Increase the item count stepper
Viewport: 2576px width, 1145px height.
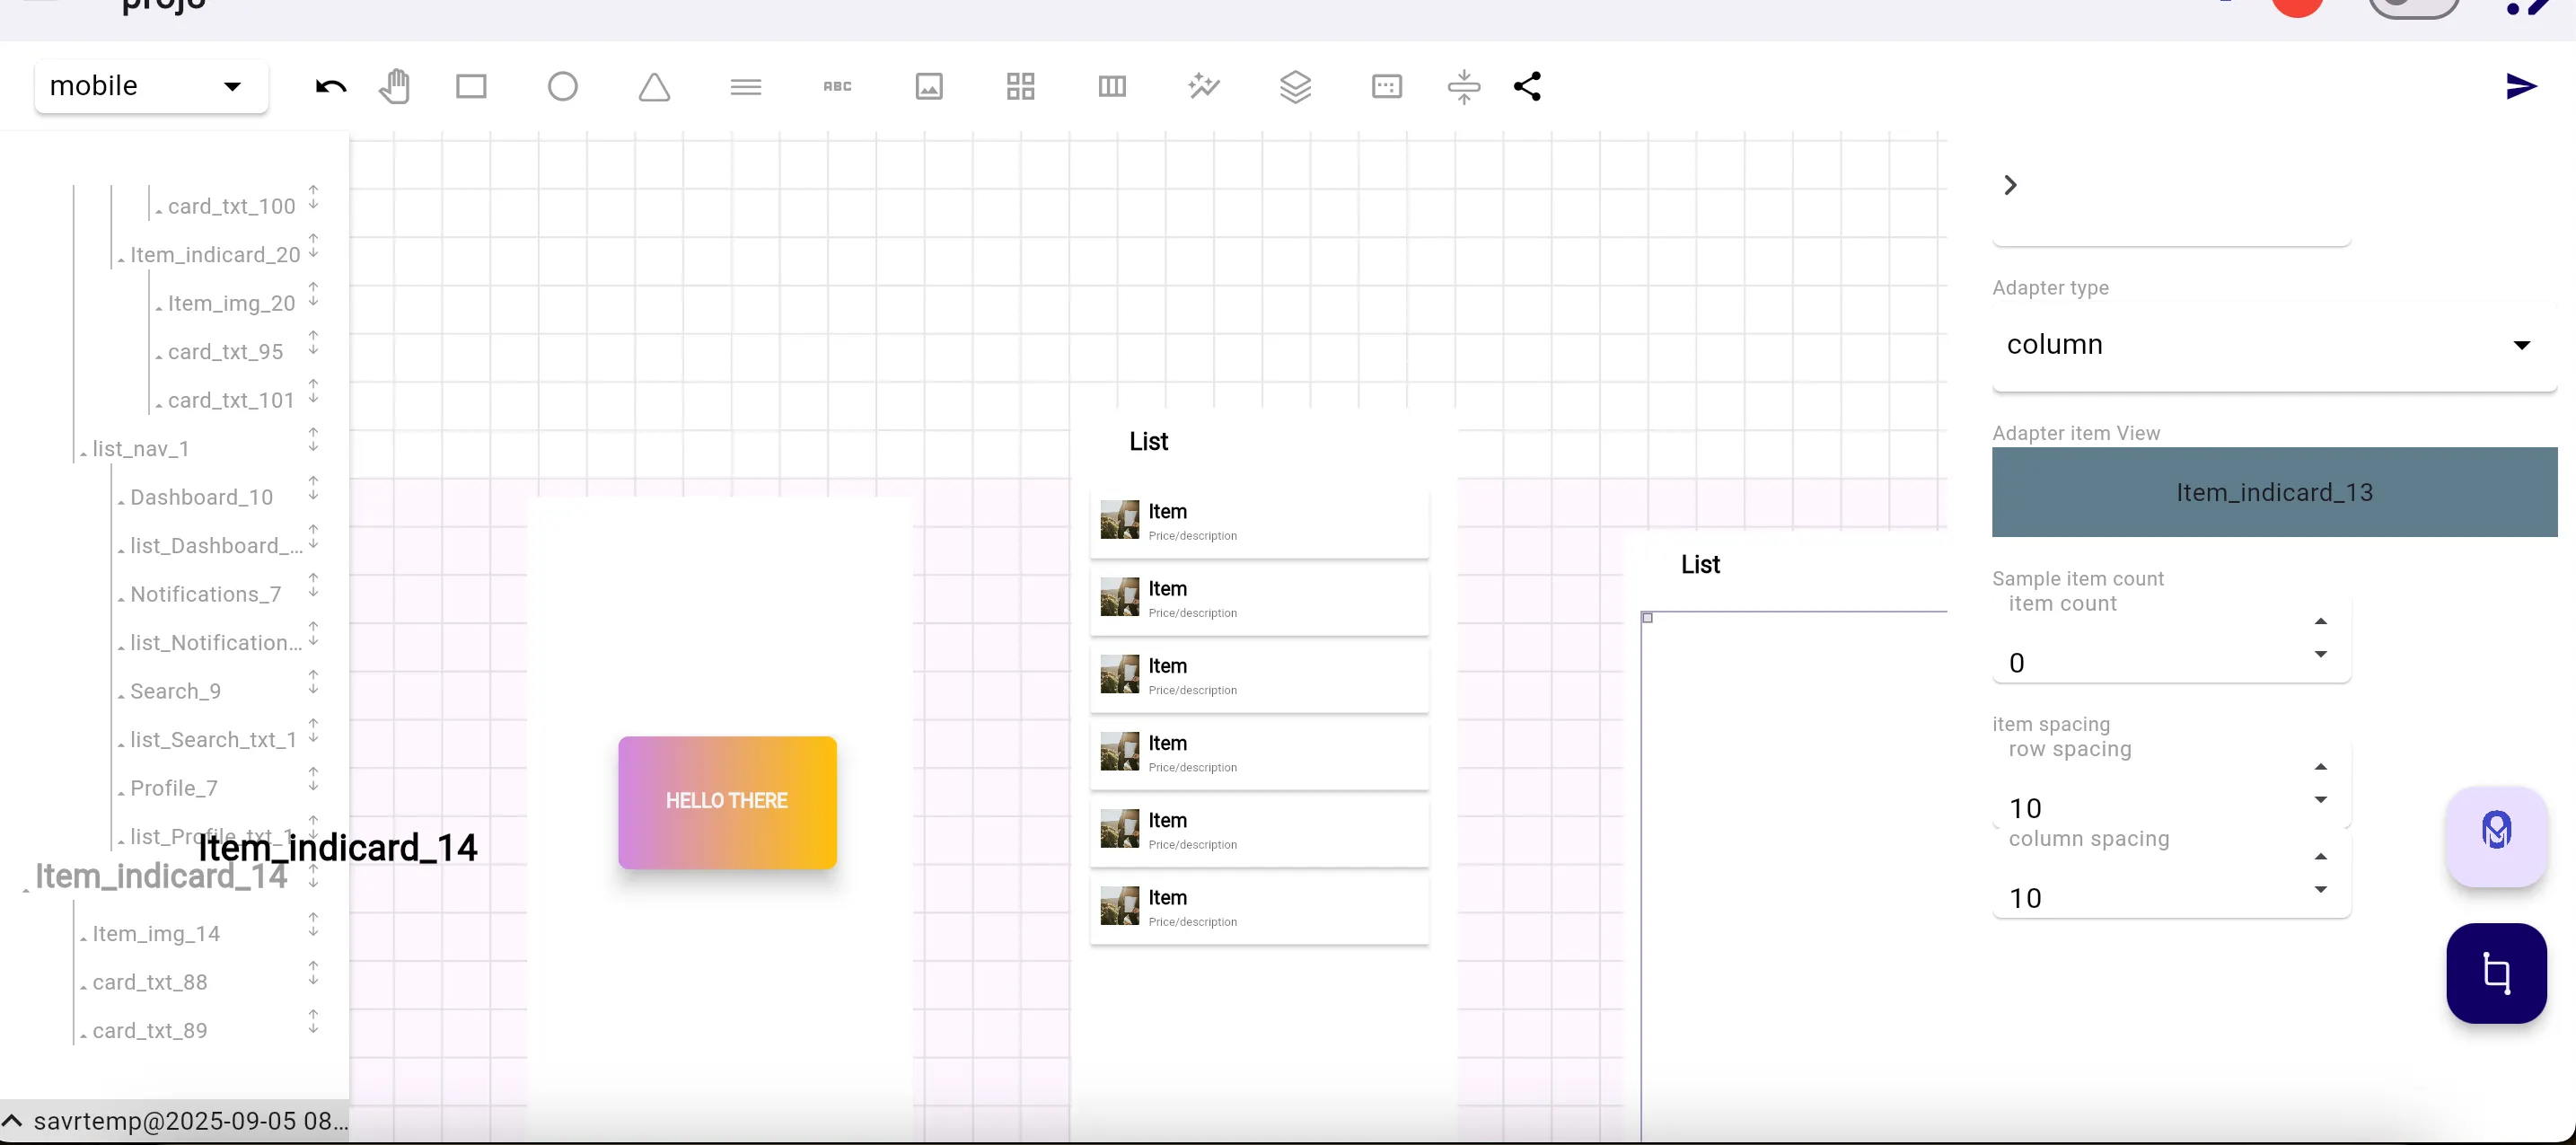click(2320, 622)
